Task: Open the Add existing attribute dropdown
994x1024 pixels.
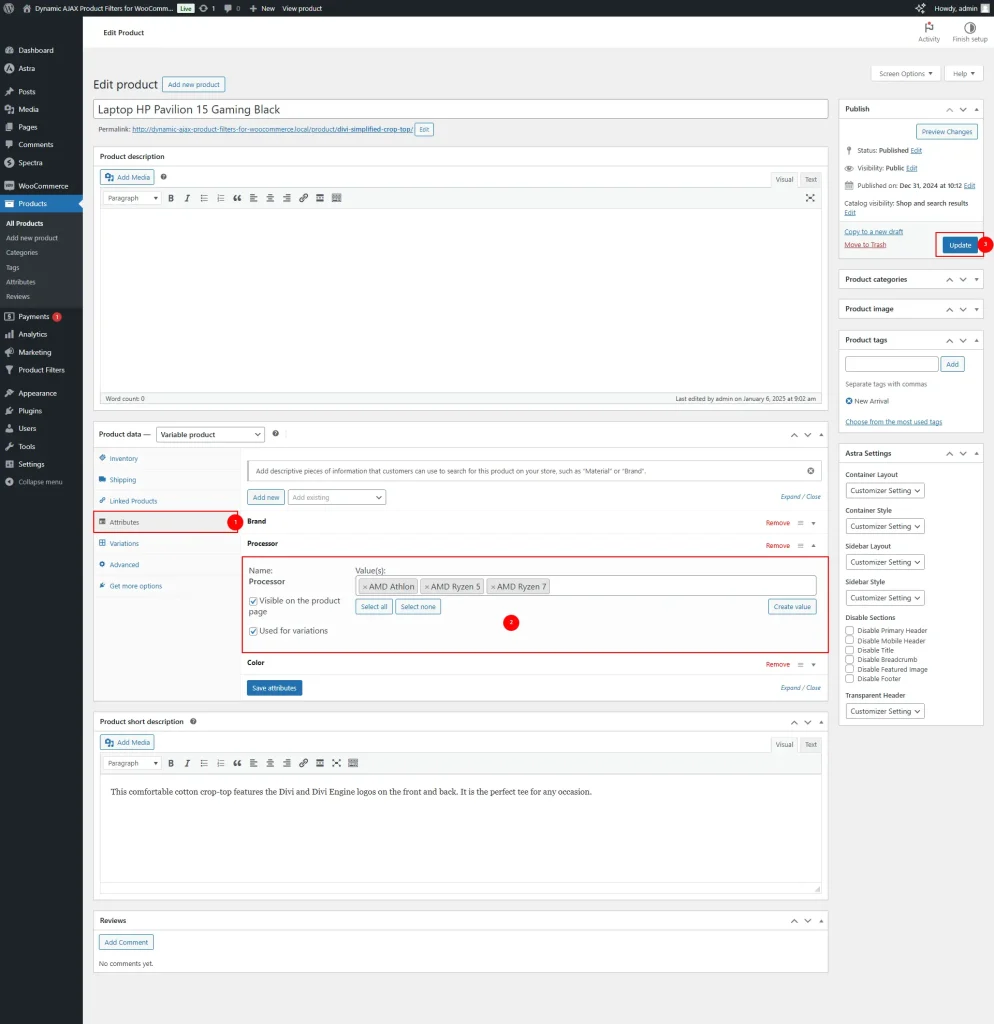Action: (336, 498)
